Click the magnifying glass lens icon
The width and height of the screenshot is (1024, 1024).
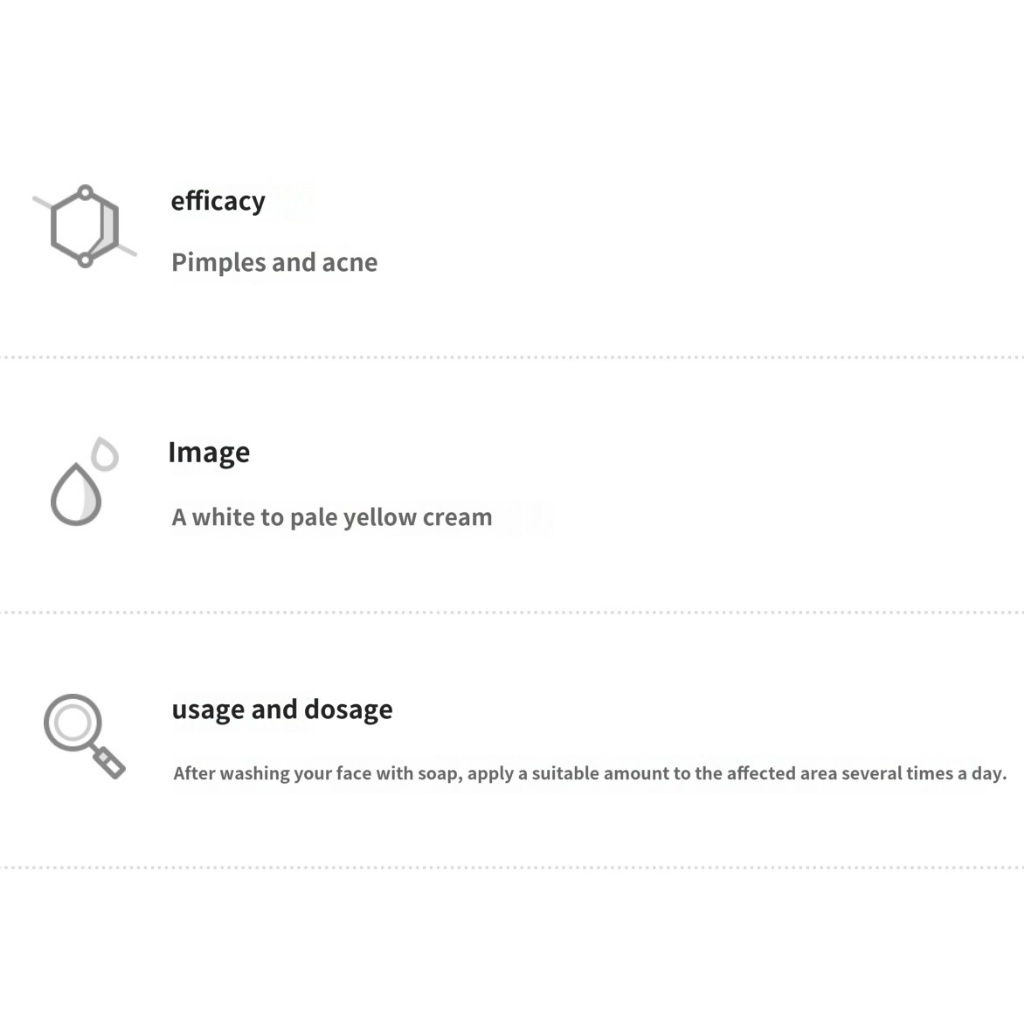pos(72,723)
